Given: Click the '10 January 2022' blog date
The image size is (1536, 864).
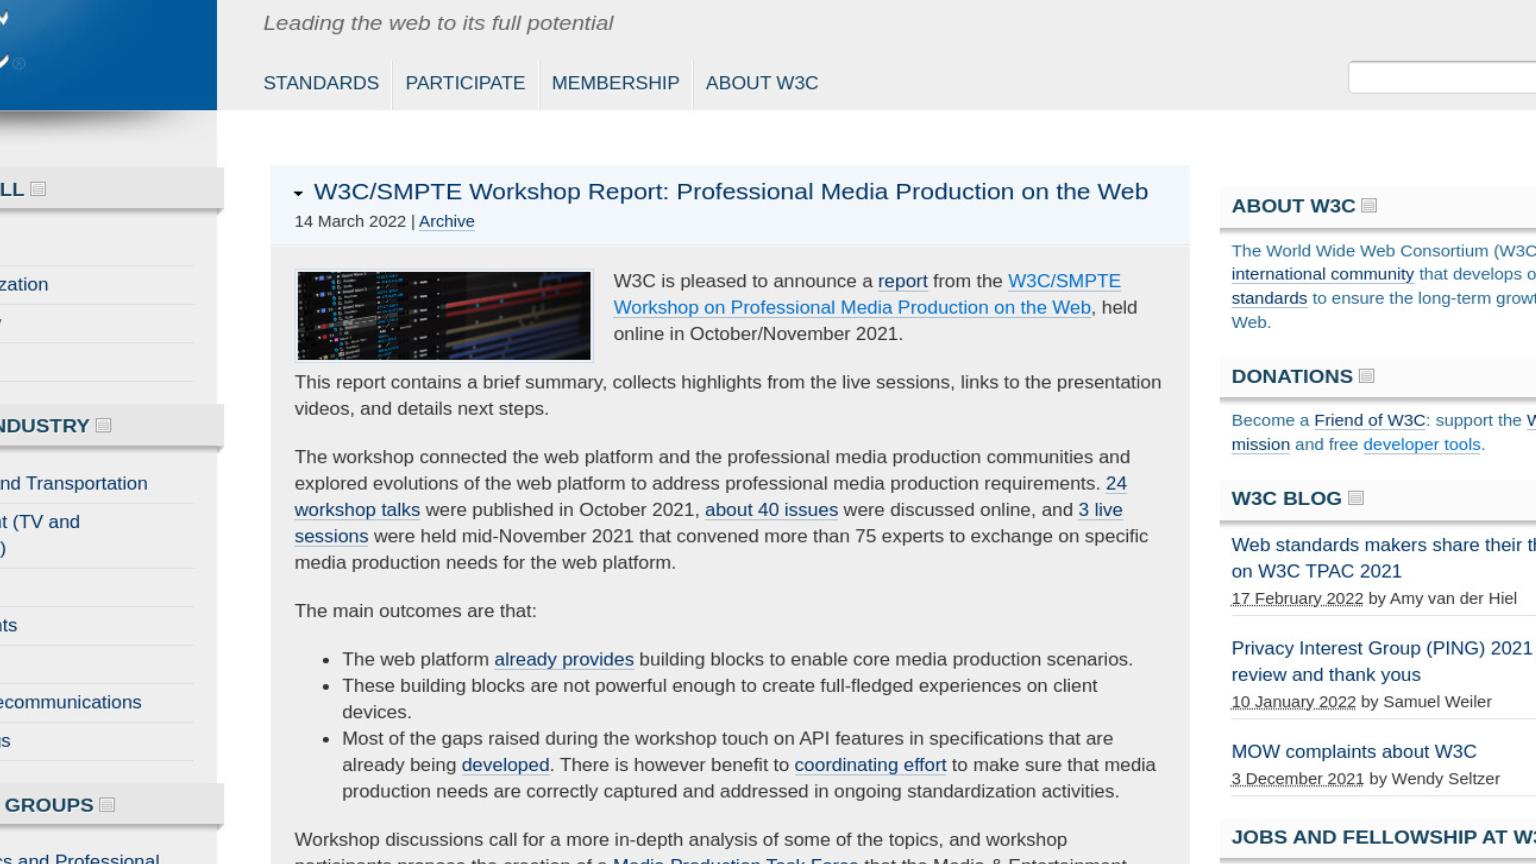Looking at the screenshot, I should [1293, 701].
